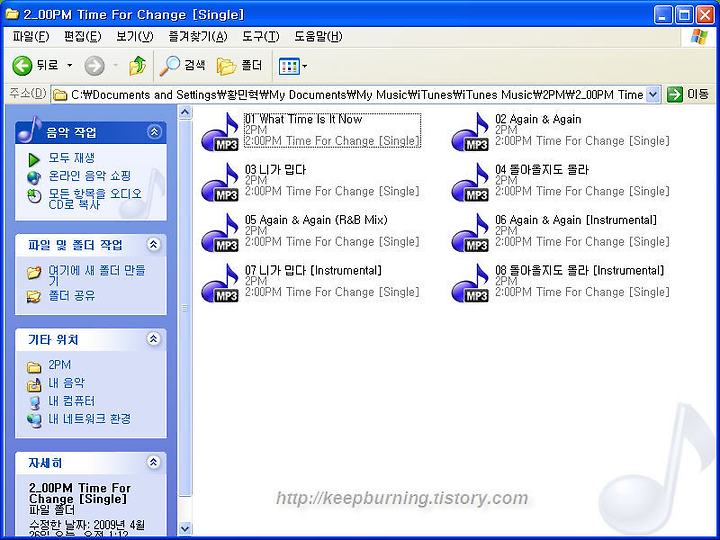Select MP3 icon of 06 Again & Again [Instrumental]
The image size is (720, 540).
(x=470, y=233)
